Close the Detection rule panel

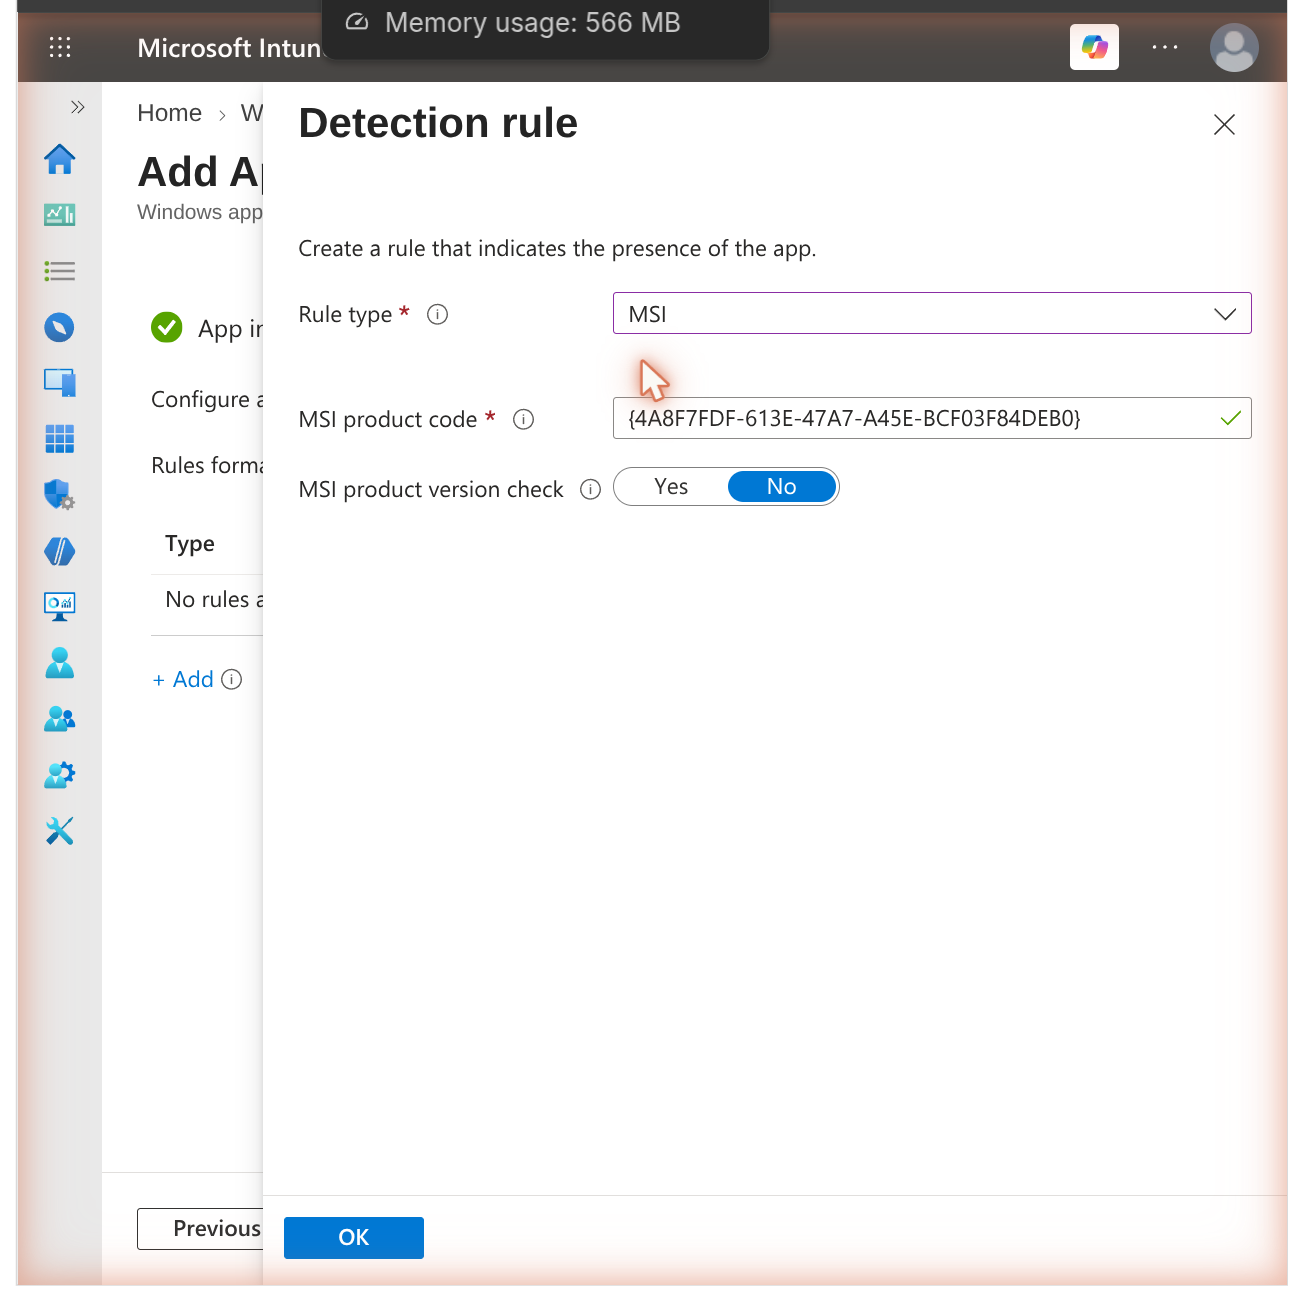(1224, 124)
